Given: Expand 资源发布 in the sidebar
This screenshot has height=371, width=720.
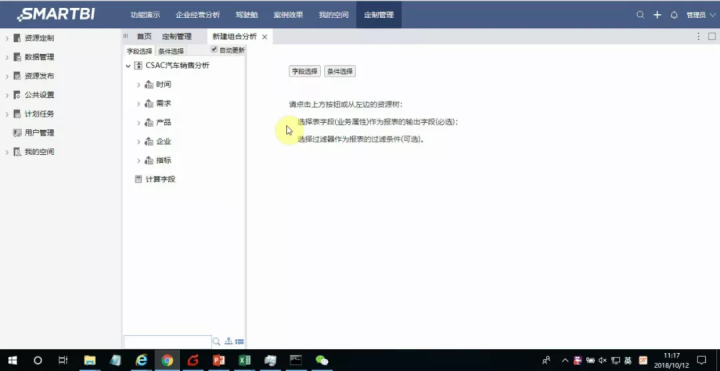Looking at the screenshot, I should [7, 76].
